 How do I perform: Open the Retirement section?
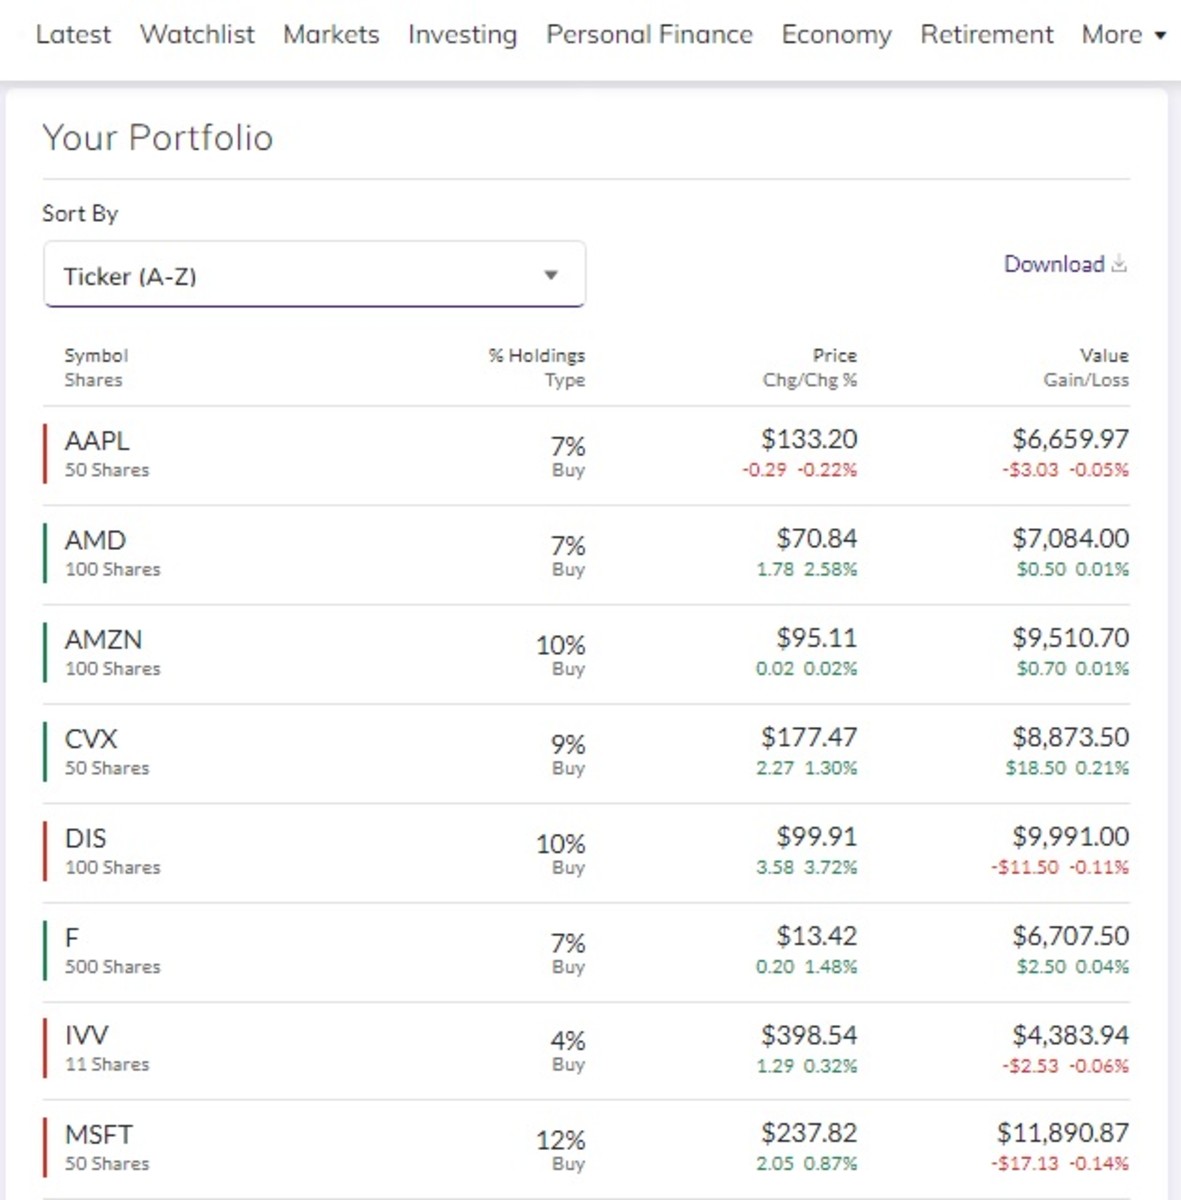[x=985, y=35]
